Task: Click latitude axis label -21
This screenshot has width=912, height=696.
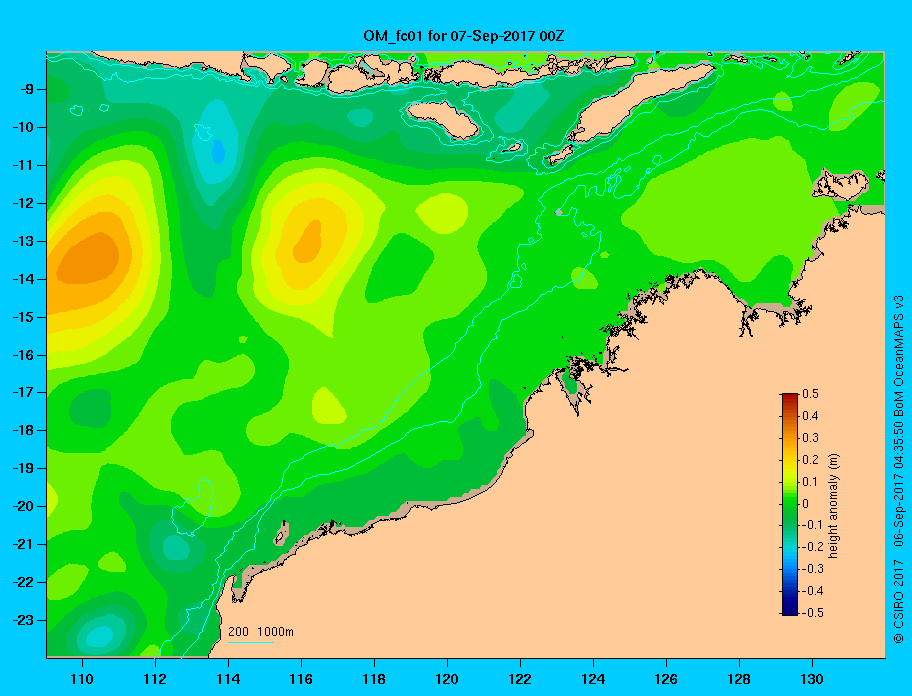Action: click(x=22, y=544)
